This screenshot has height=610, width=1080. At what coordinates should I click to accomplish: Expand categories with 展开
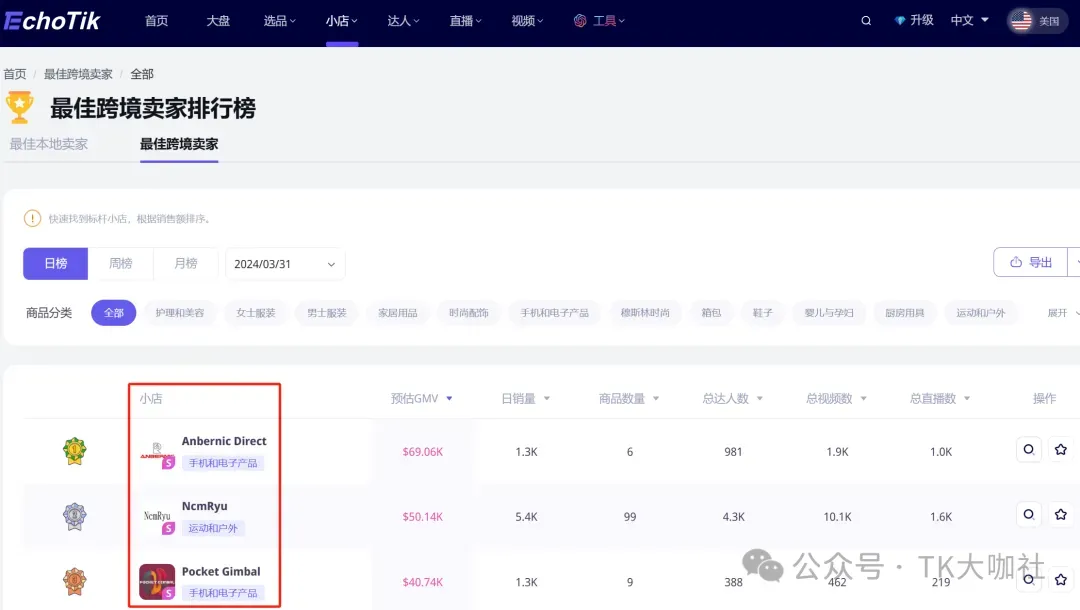tap(1062, 313)
